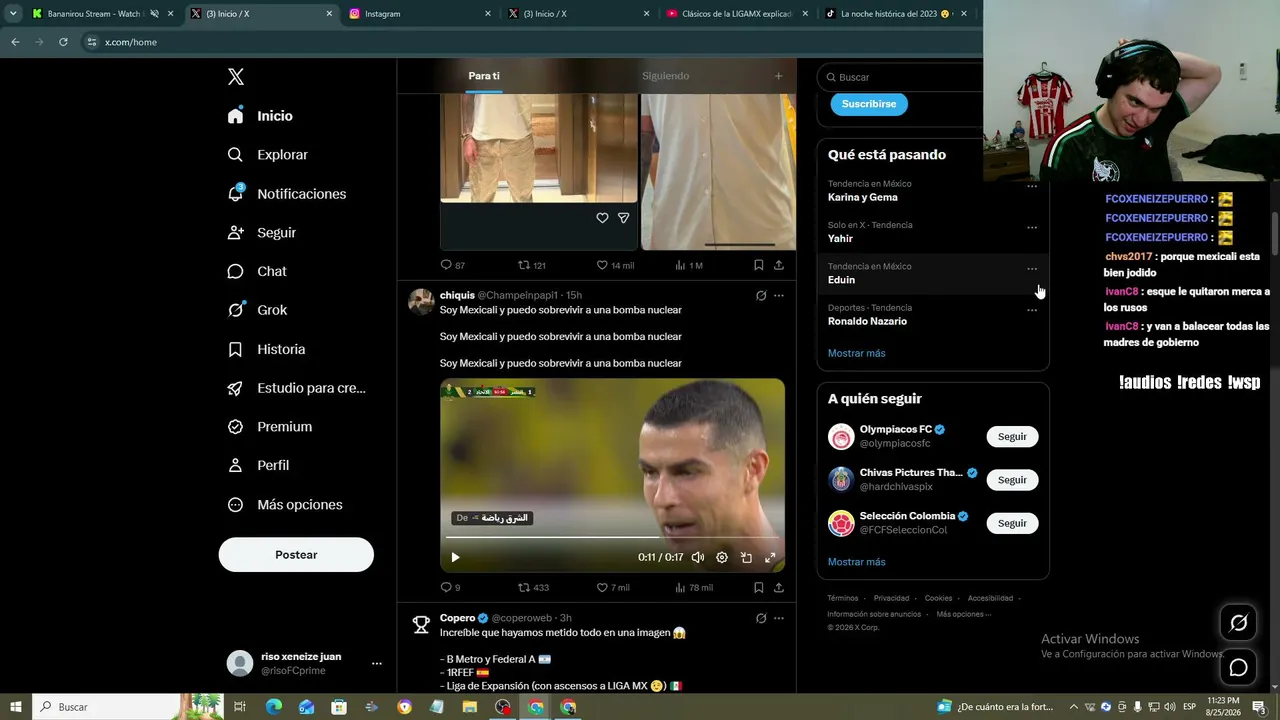Switch to the Para ti timeline tab
The height and width of the screenshot is (720, 1280).
[484, 76]
